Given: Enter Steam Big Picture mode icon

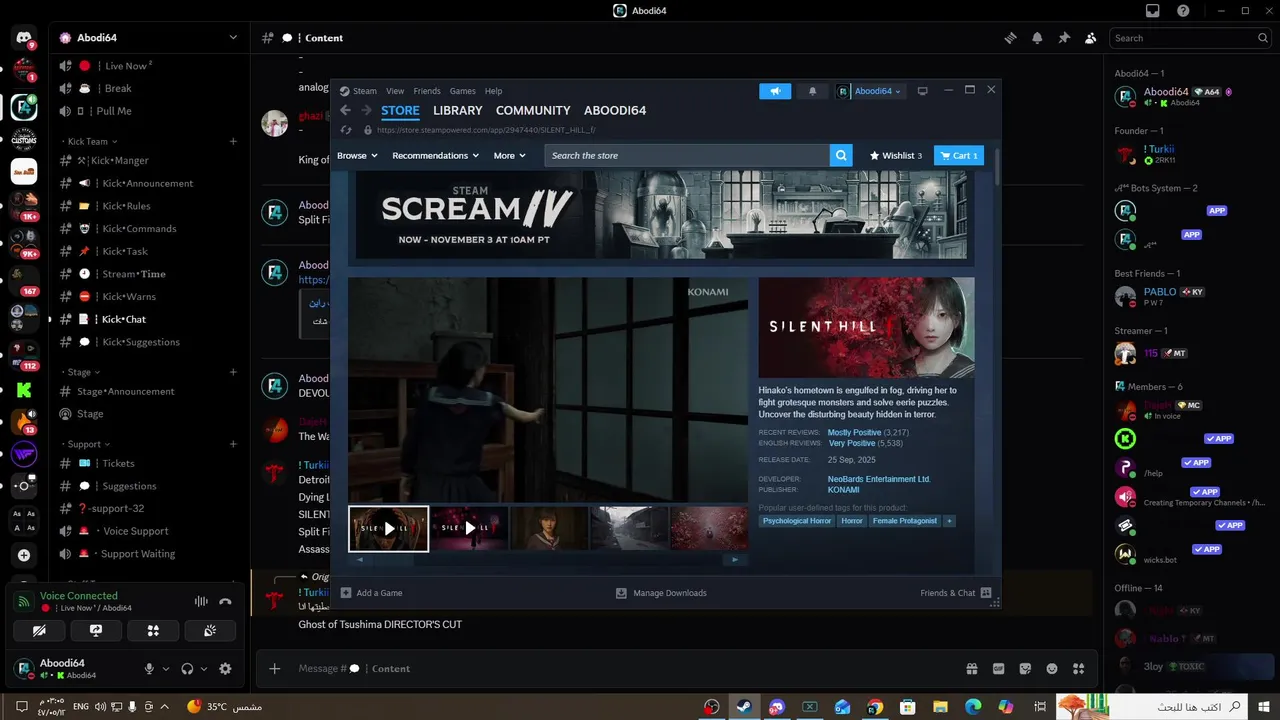Looking at the screenshot, I should [922, 91].
